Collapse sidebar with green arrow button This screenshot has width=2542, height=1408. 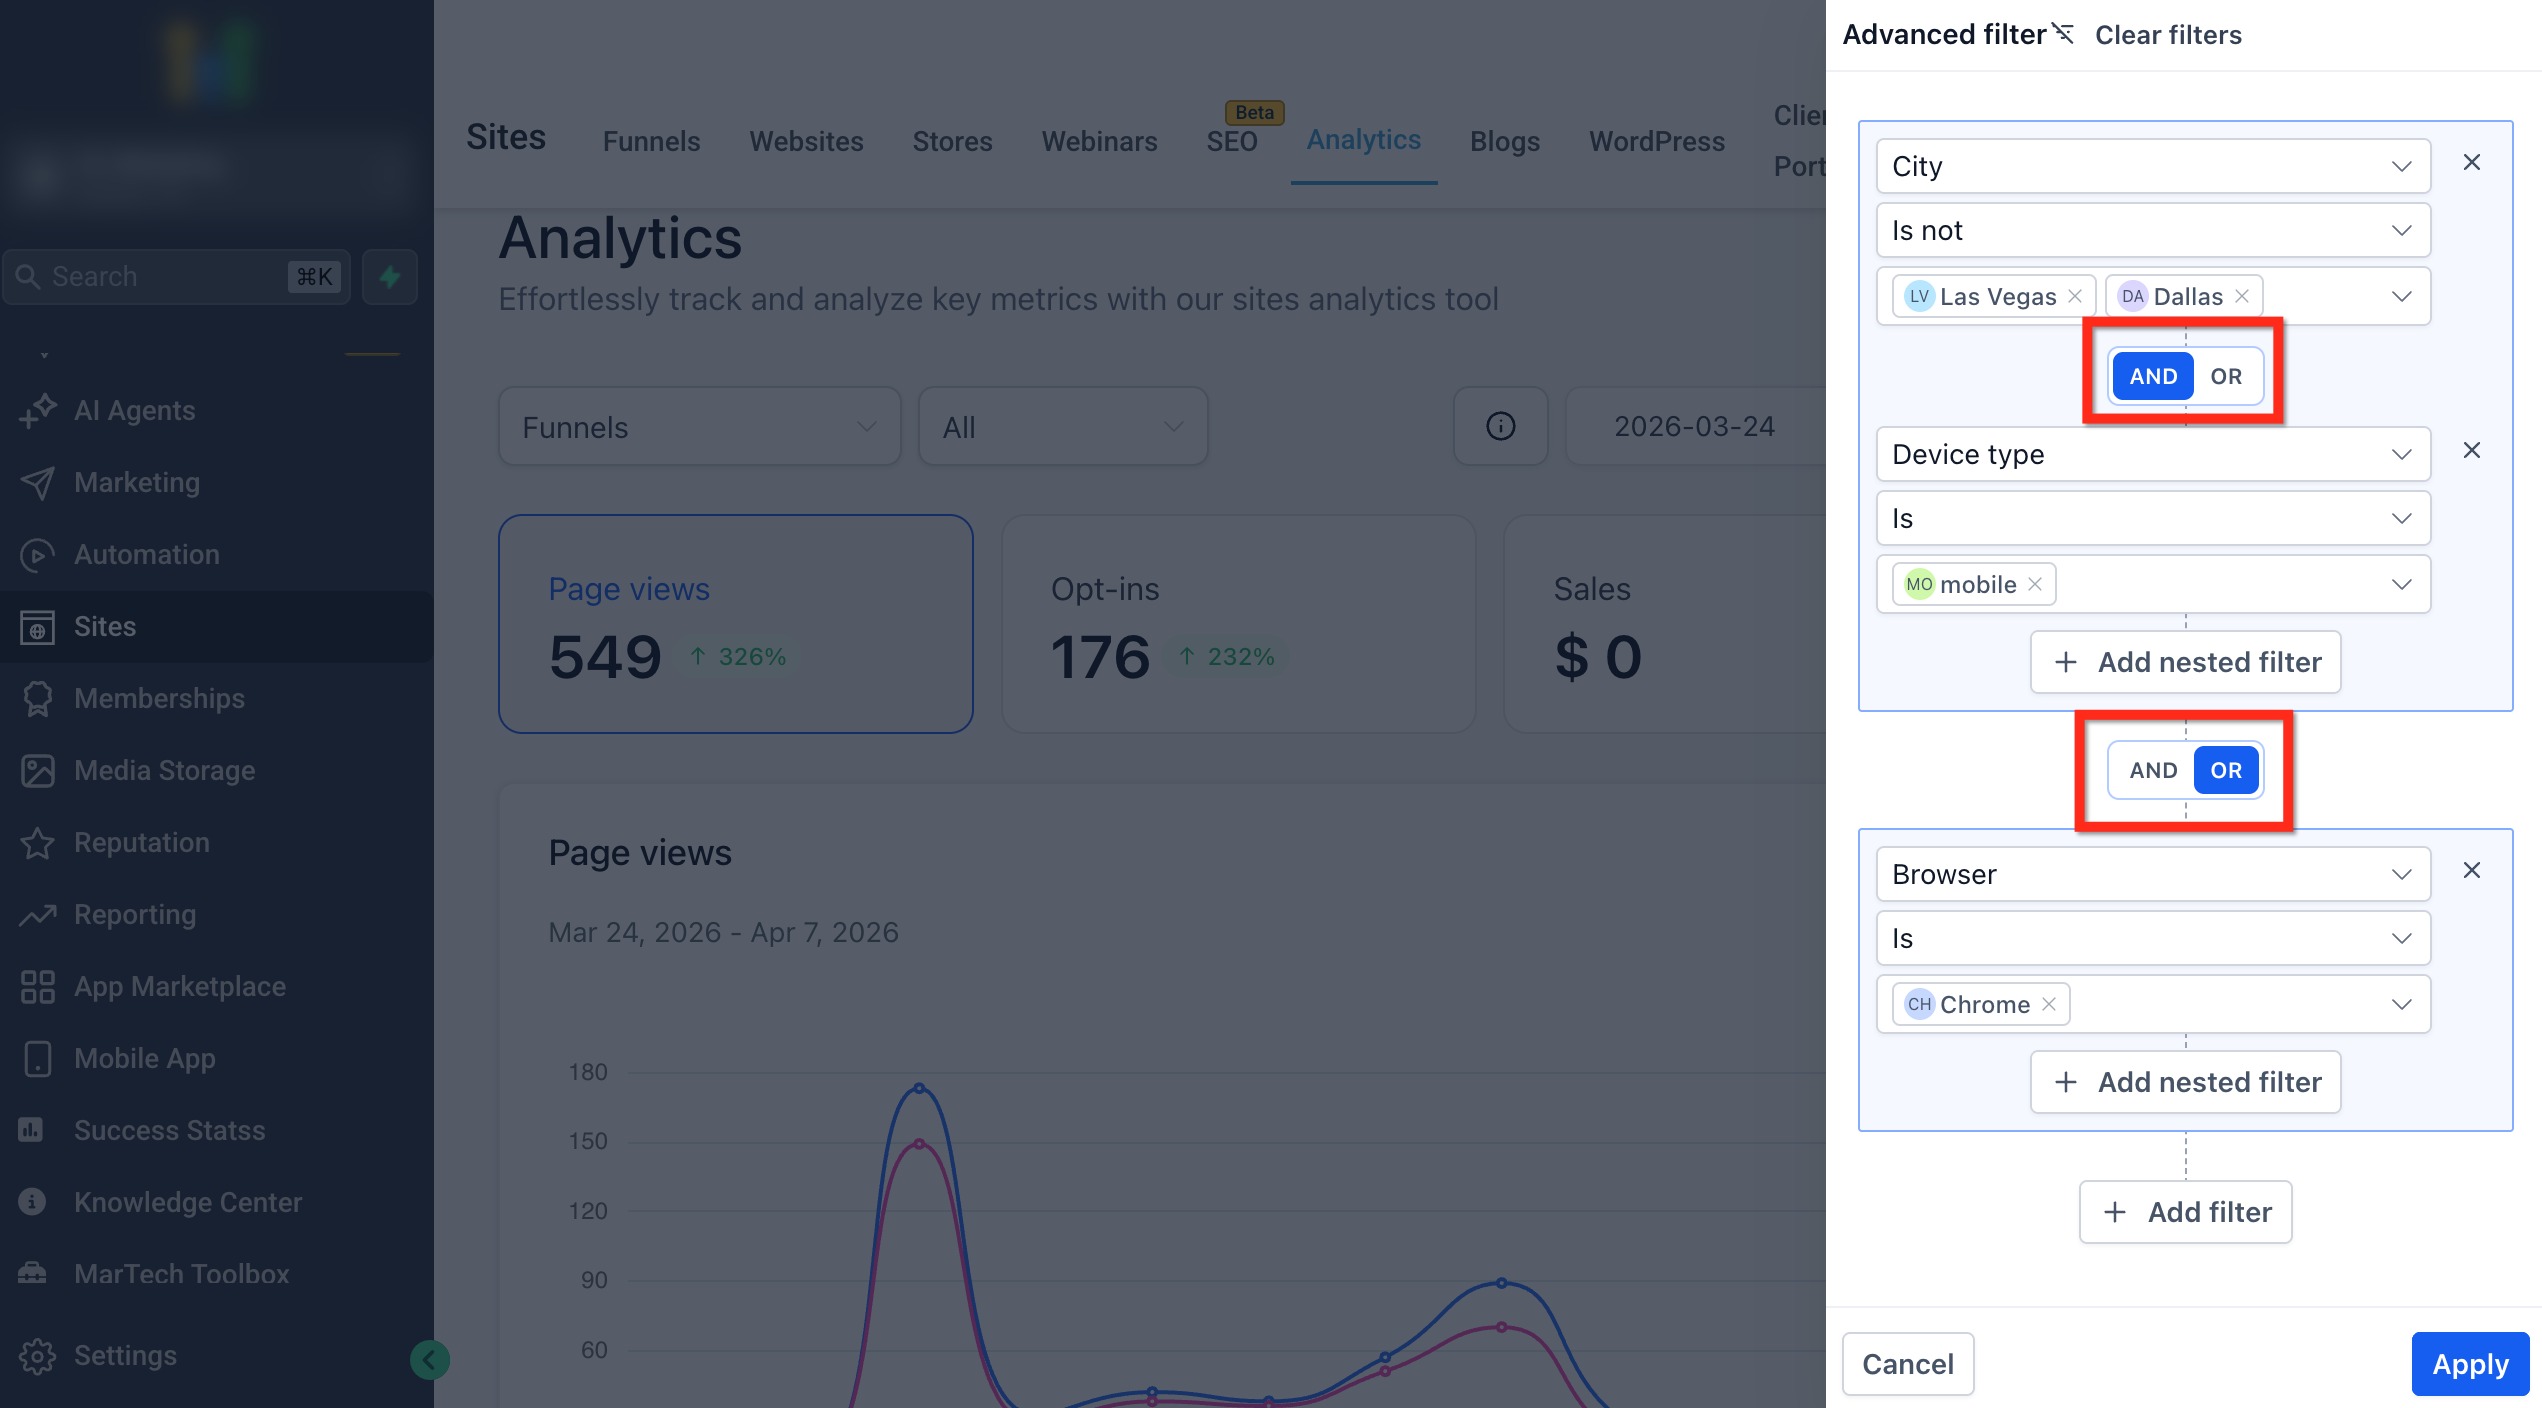[430, 1360]
